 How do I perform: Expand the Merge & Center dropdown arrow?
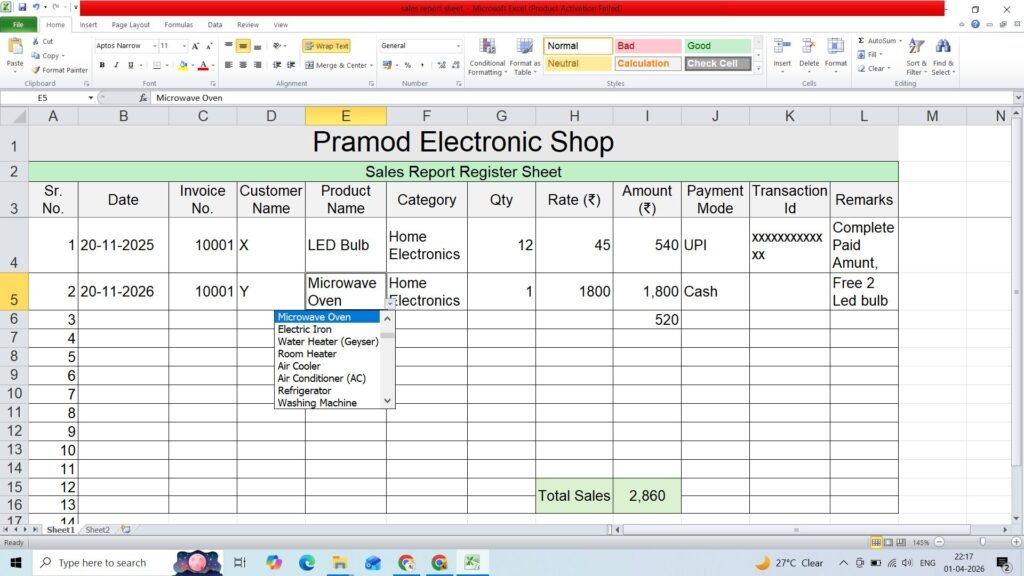tap(372, 65)
